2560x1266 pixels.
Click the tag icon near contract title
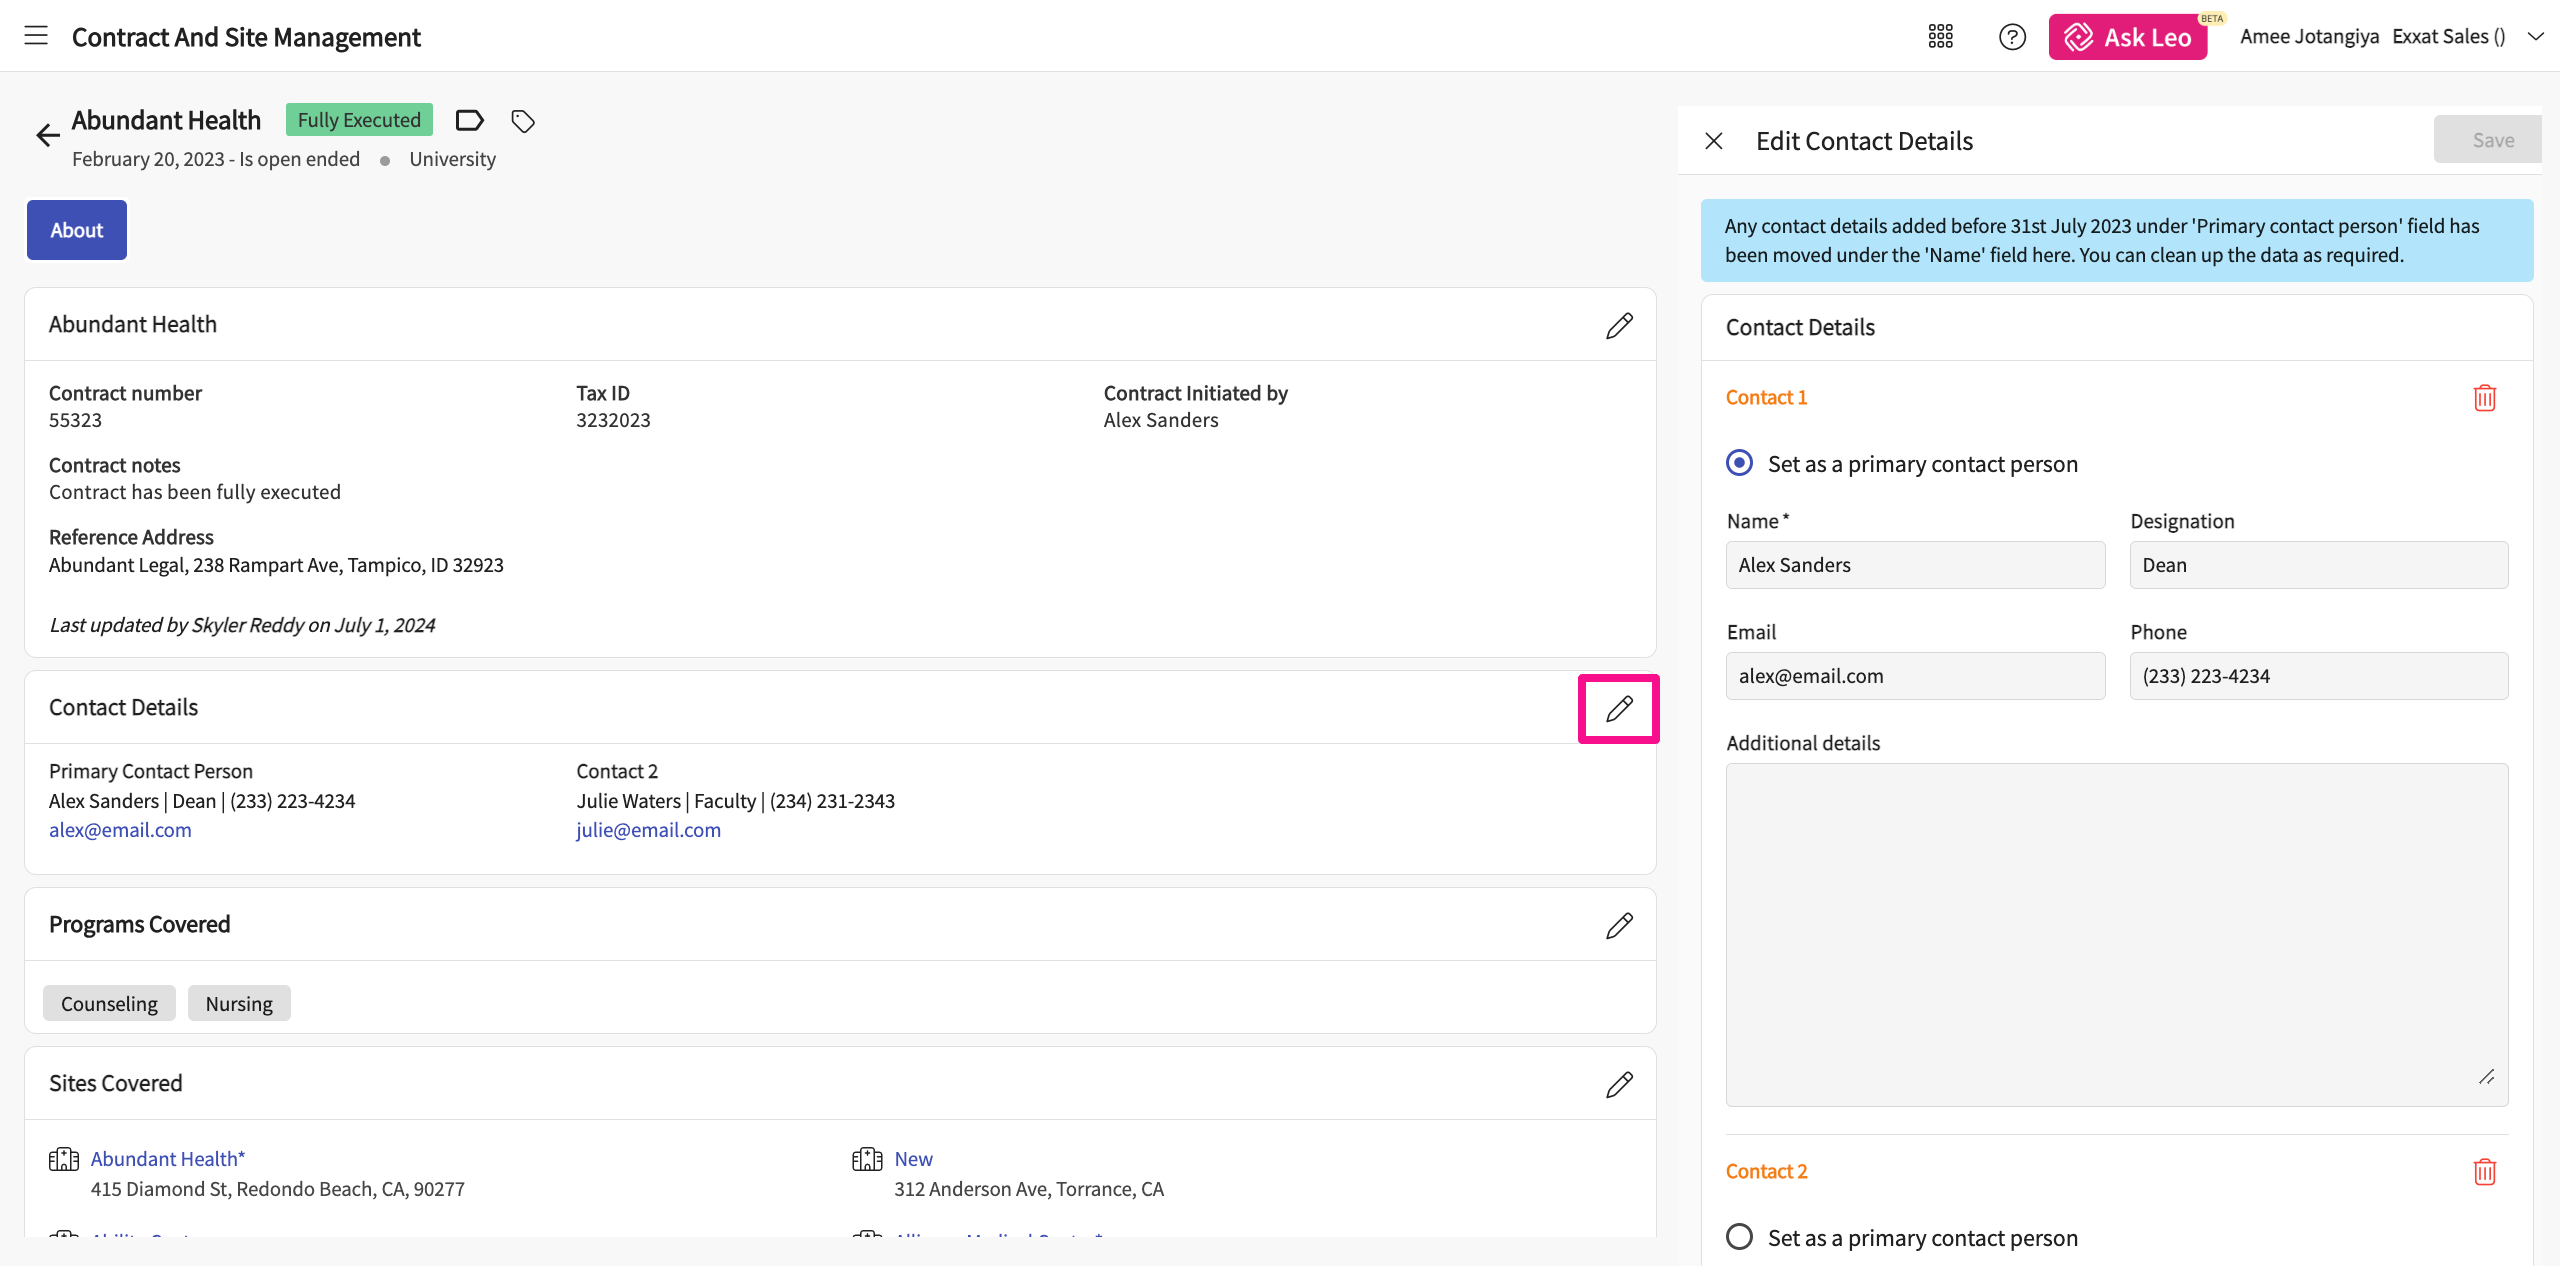coord(523,121)
